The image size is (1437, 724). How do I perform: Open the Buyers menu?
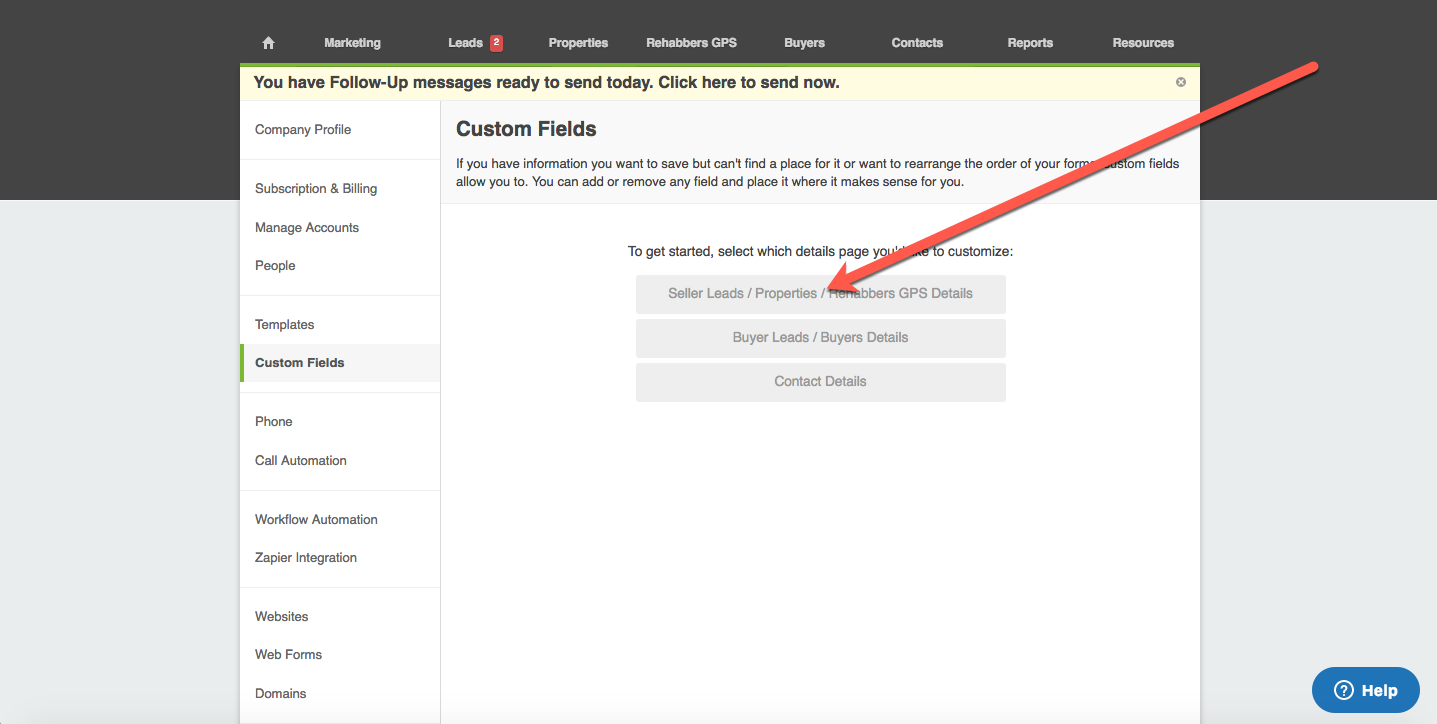[804, 43]
